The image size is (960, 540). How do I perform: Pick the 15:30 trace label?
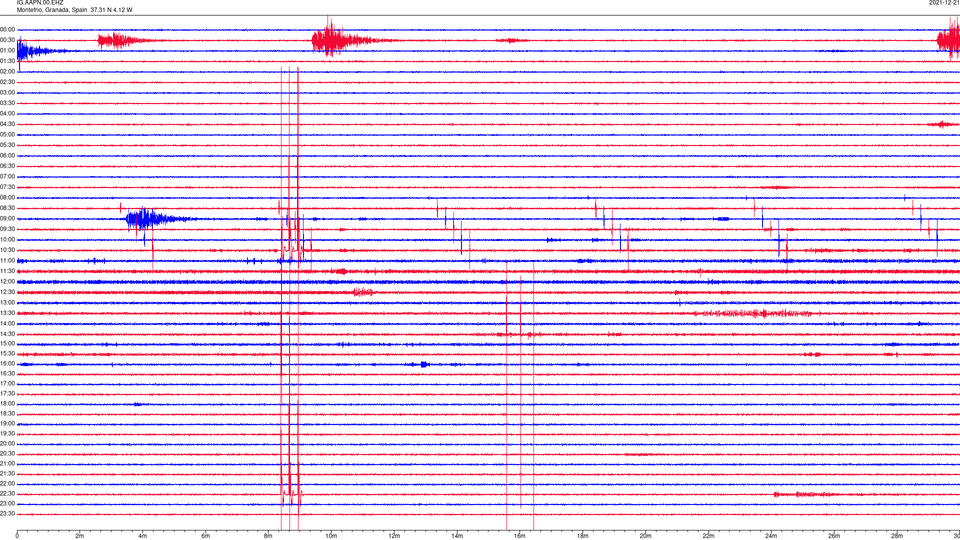tap(7, 353)
